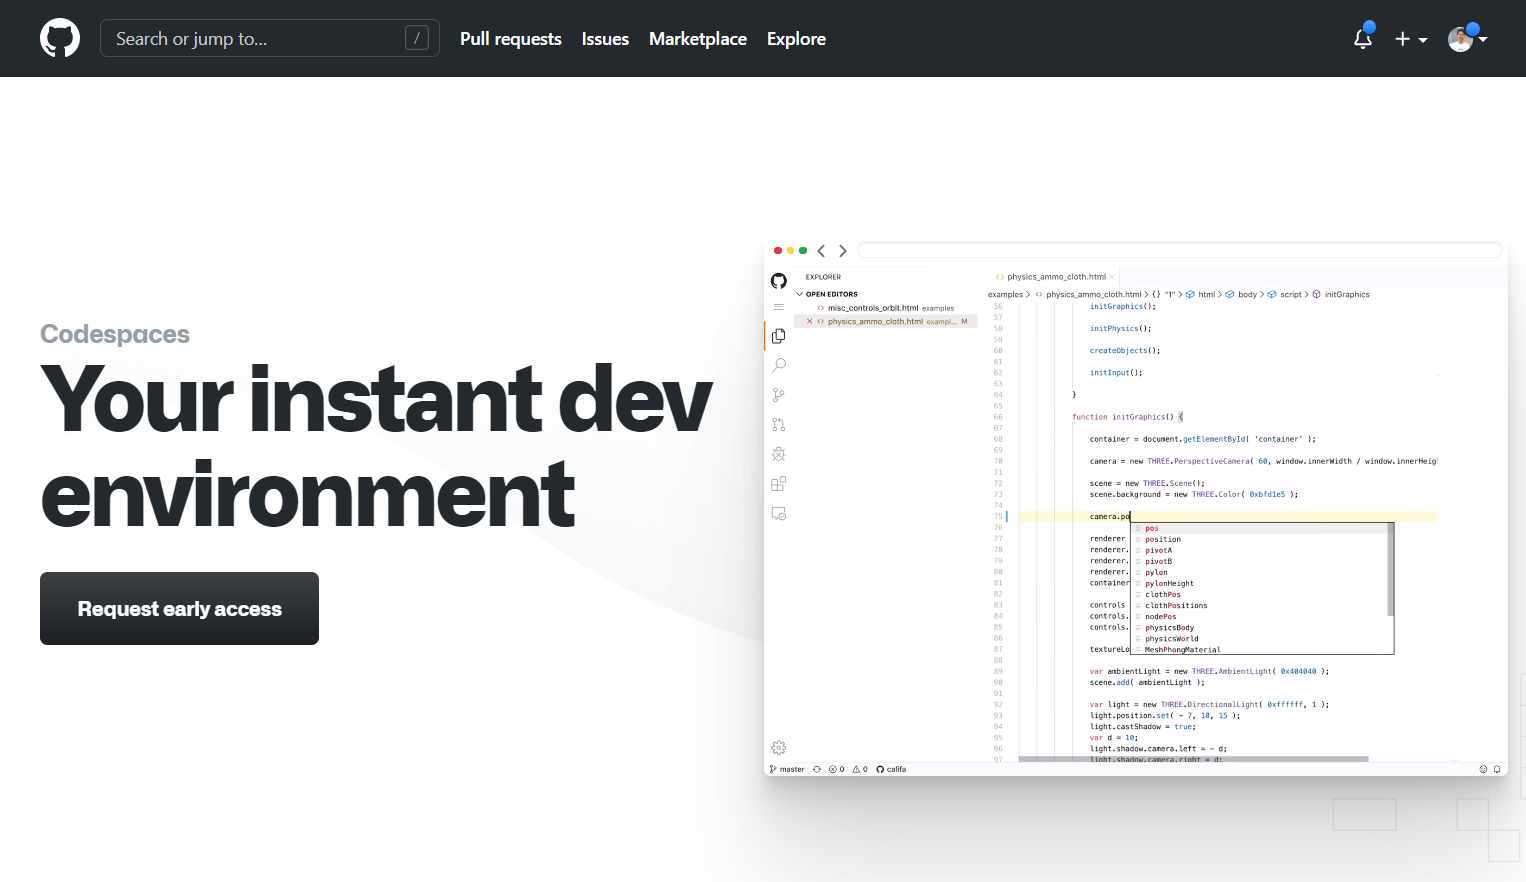The image size is (1526, 882).
Task: Open the Search icon in editor sidebar
Action: point(779,366)
